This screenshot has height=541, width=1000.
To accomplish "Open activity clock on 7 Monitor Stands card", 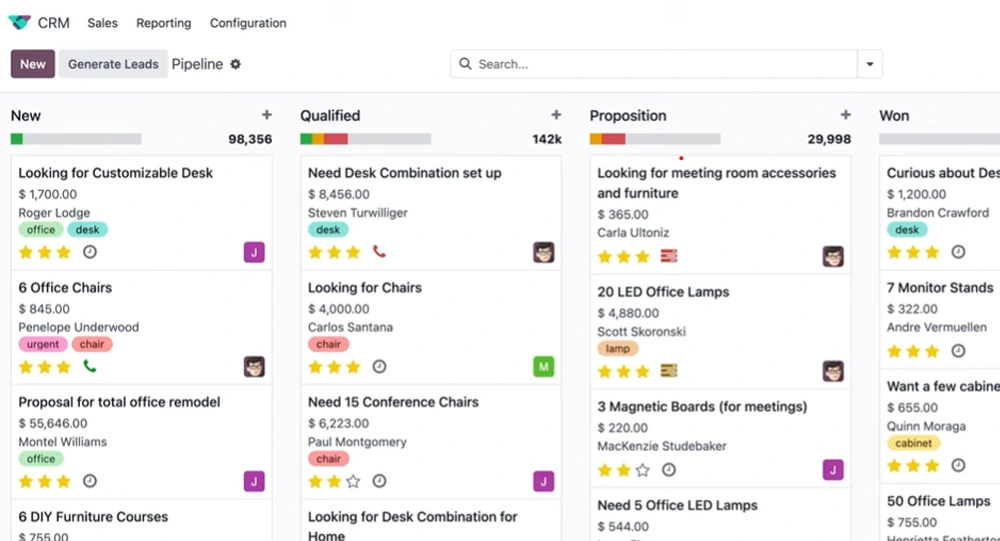I will pos(958,351).
